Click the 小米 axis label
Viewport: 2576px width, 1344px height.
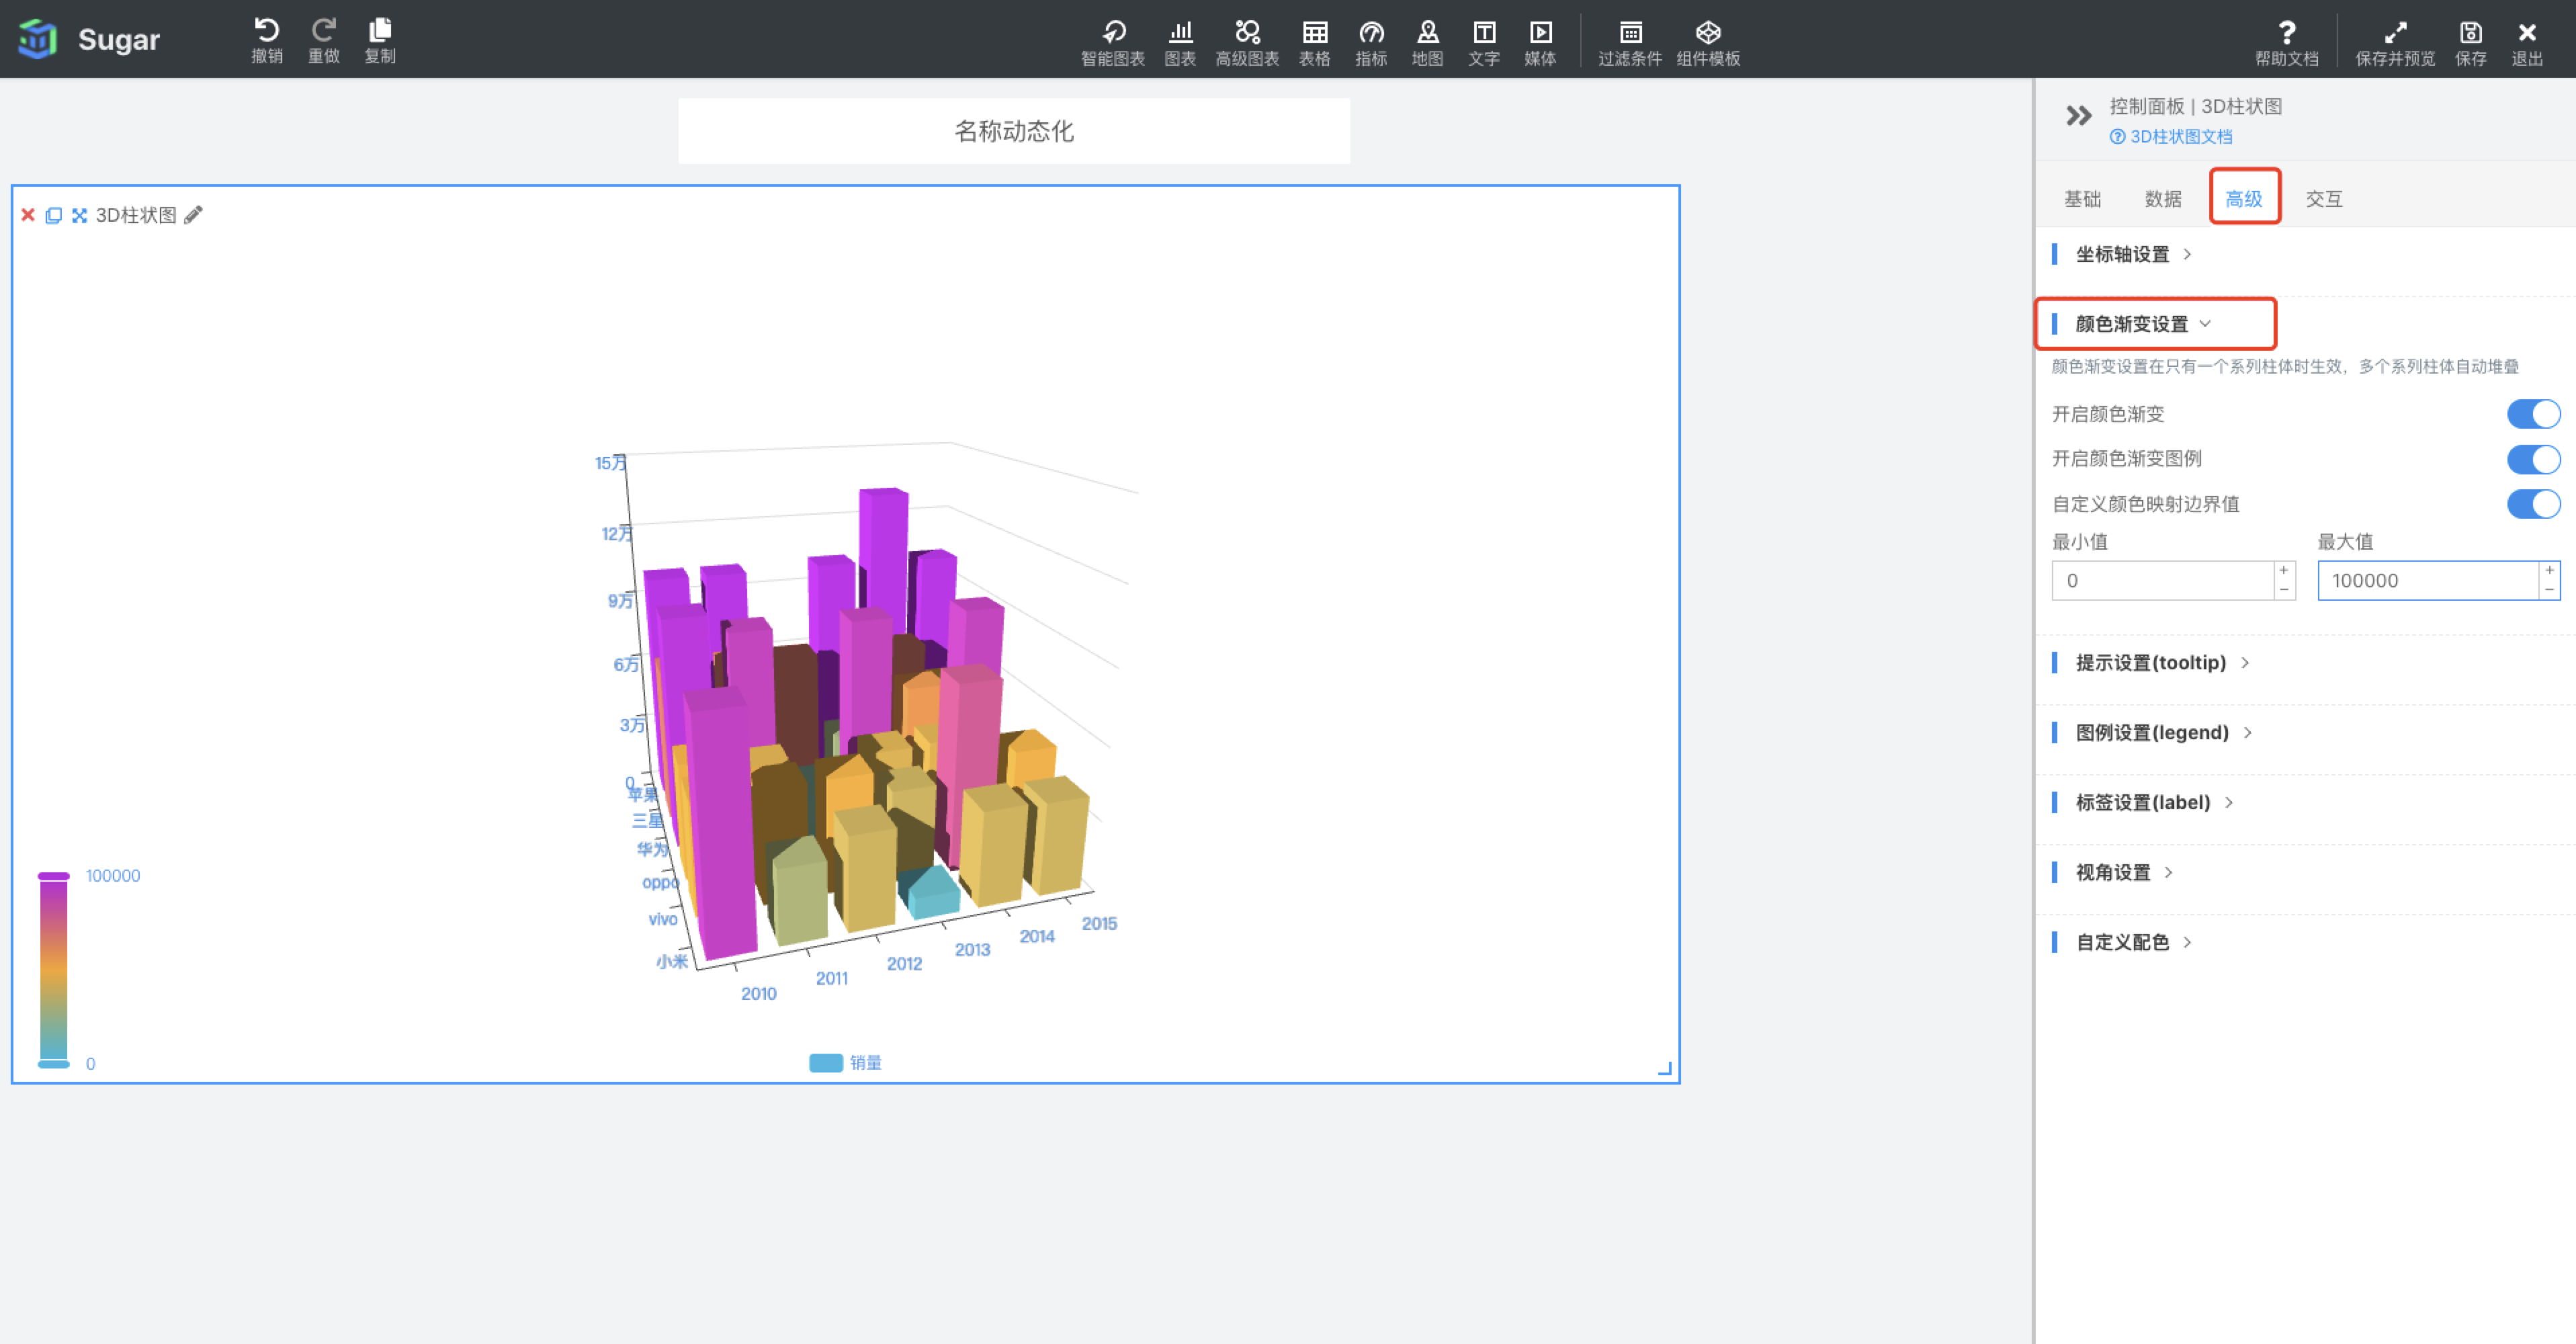[x=672, y=961]
